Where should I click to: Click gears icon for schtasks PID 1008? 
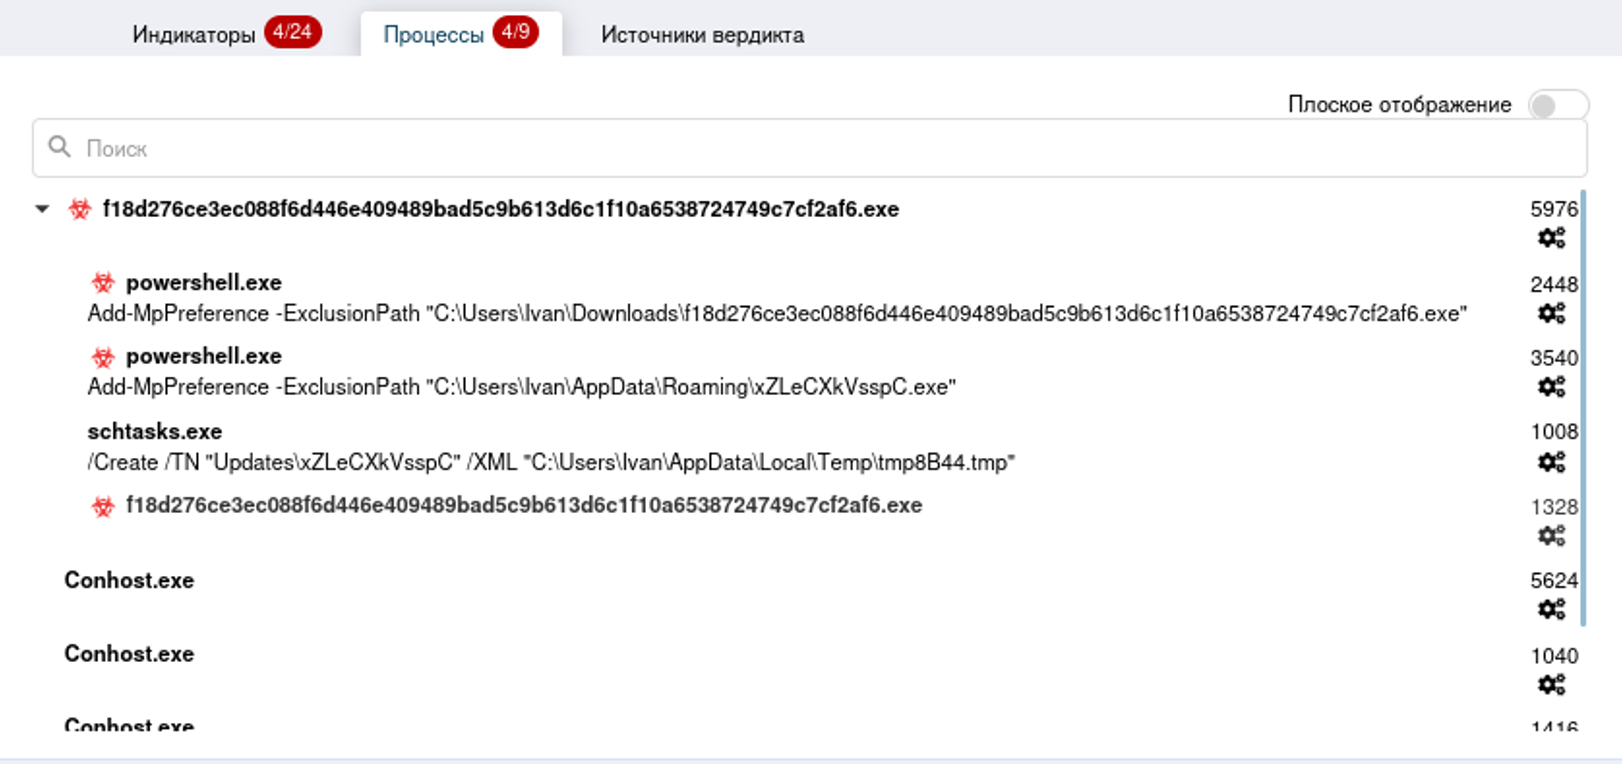pyautogui.click(x=1551, y=462)
